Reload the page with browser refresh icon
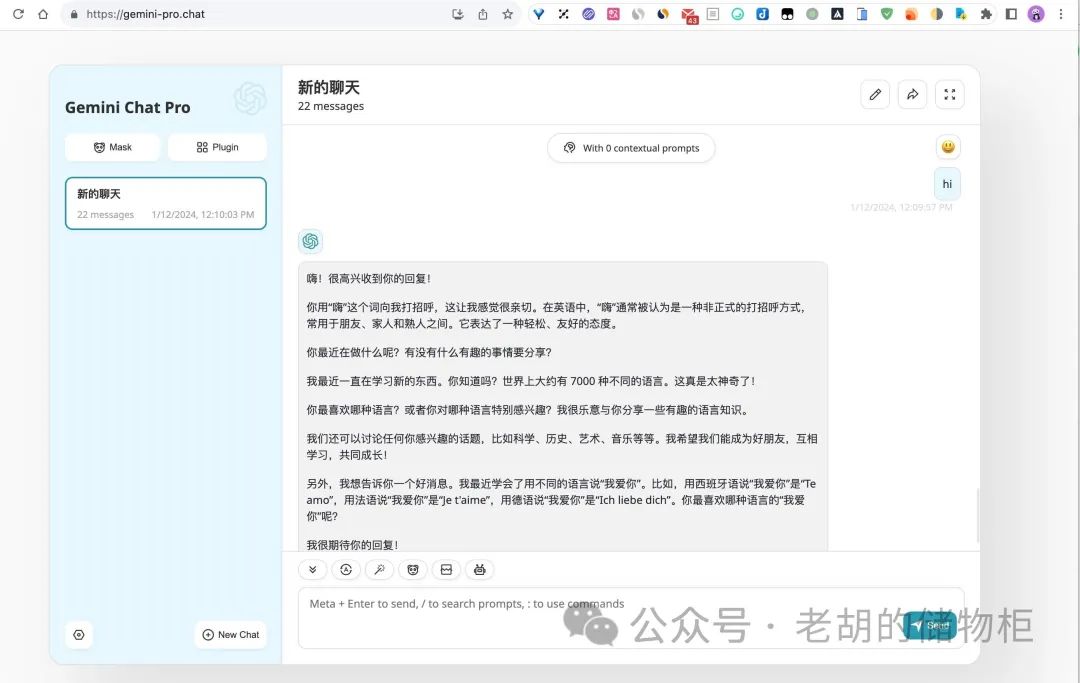Screen dimensions: 1080x683 [18, 14]
